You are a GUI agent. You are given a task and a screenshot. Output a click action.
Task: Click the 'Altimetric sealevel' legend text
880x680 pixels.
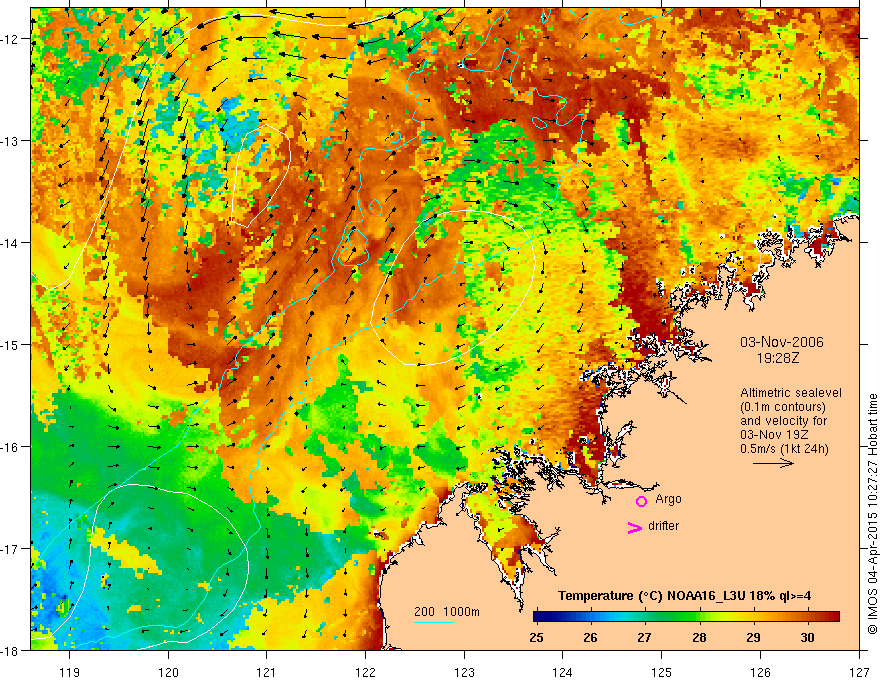[791, 393]
